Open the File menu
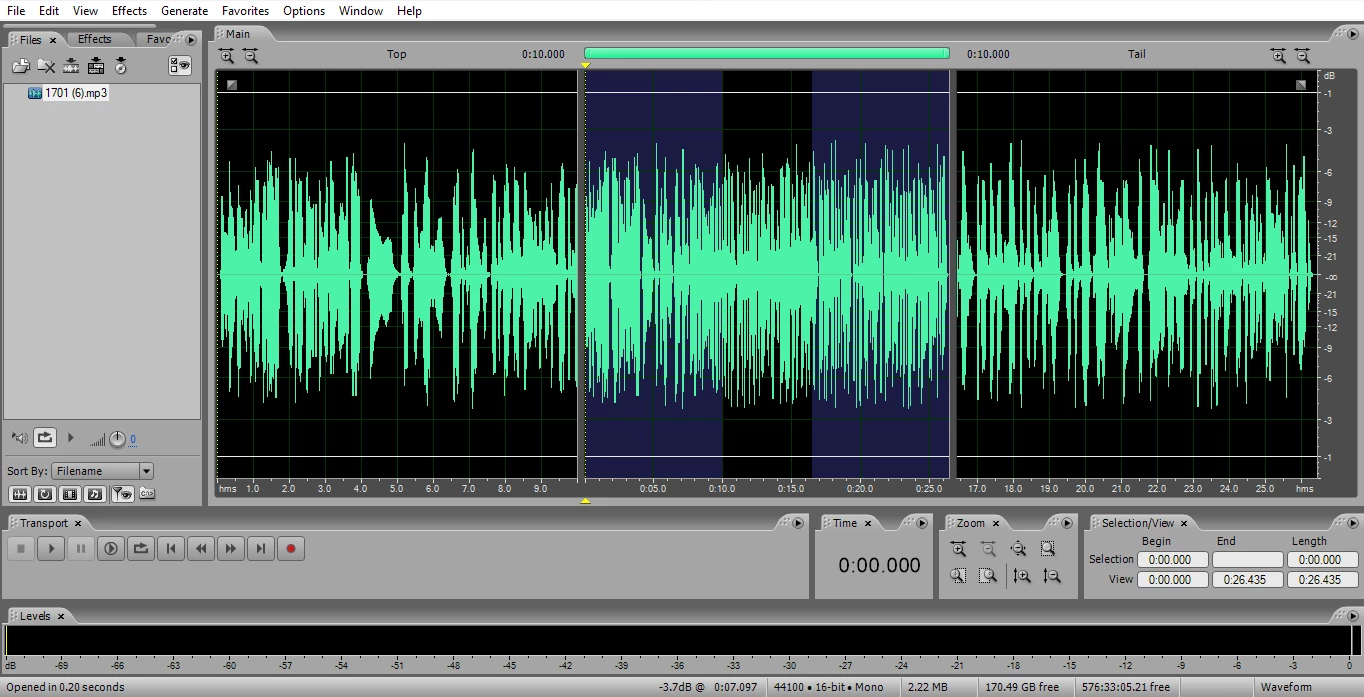 pos(16,11)
